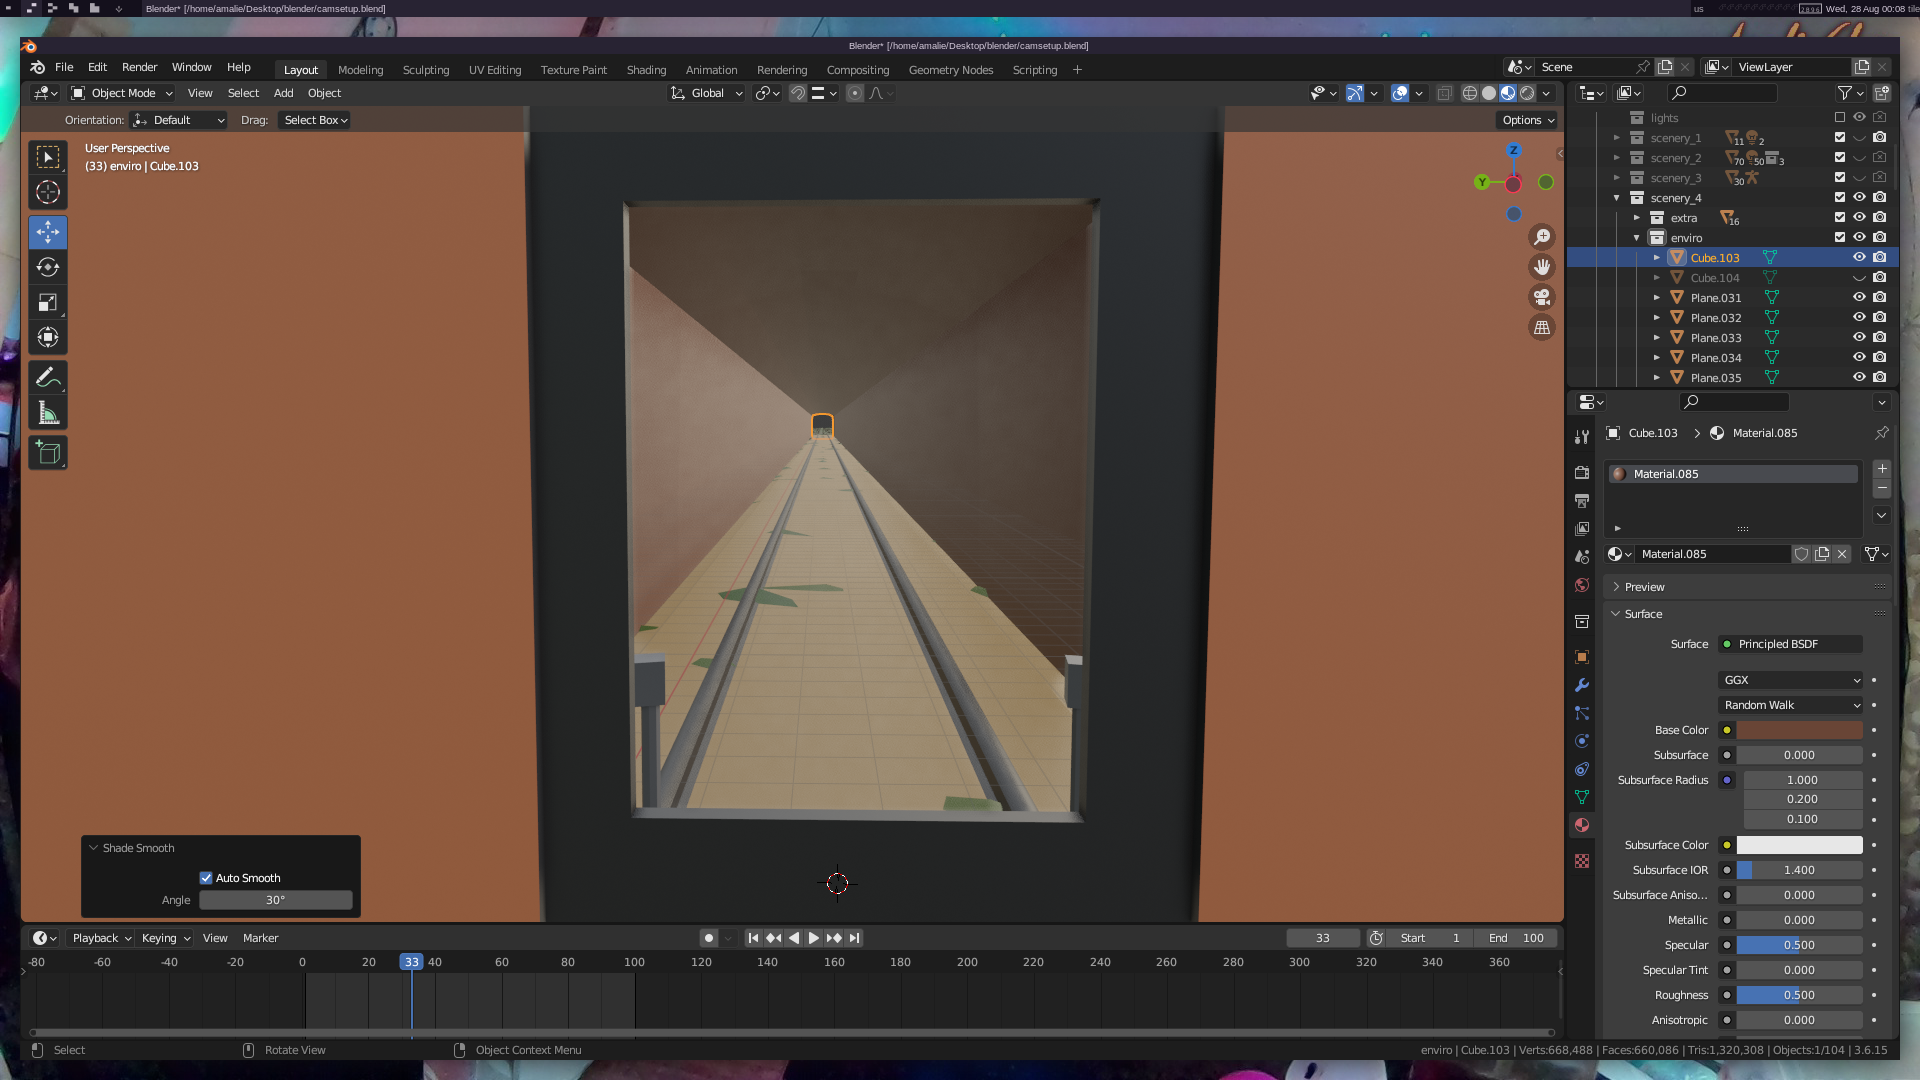Collapse the Surface panel
1920x1080 pixels.
point(1643,614)
